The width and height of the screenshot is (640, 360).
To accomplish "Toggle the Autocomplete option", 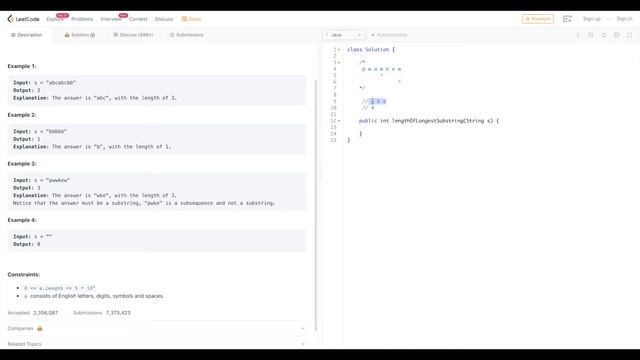I will pyautogui.click(x=389, y=35).
